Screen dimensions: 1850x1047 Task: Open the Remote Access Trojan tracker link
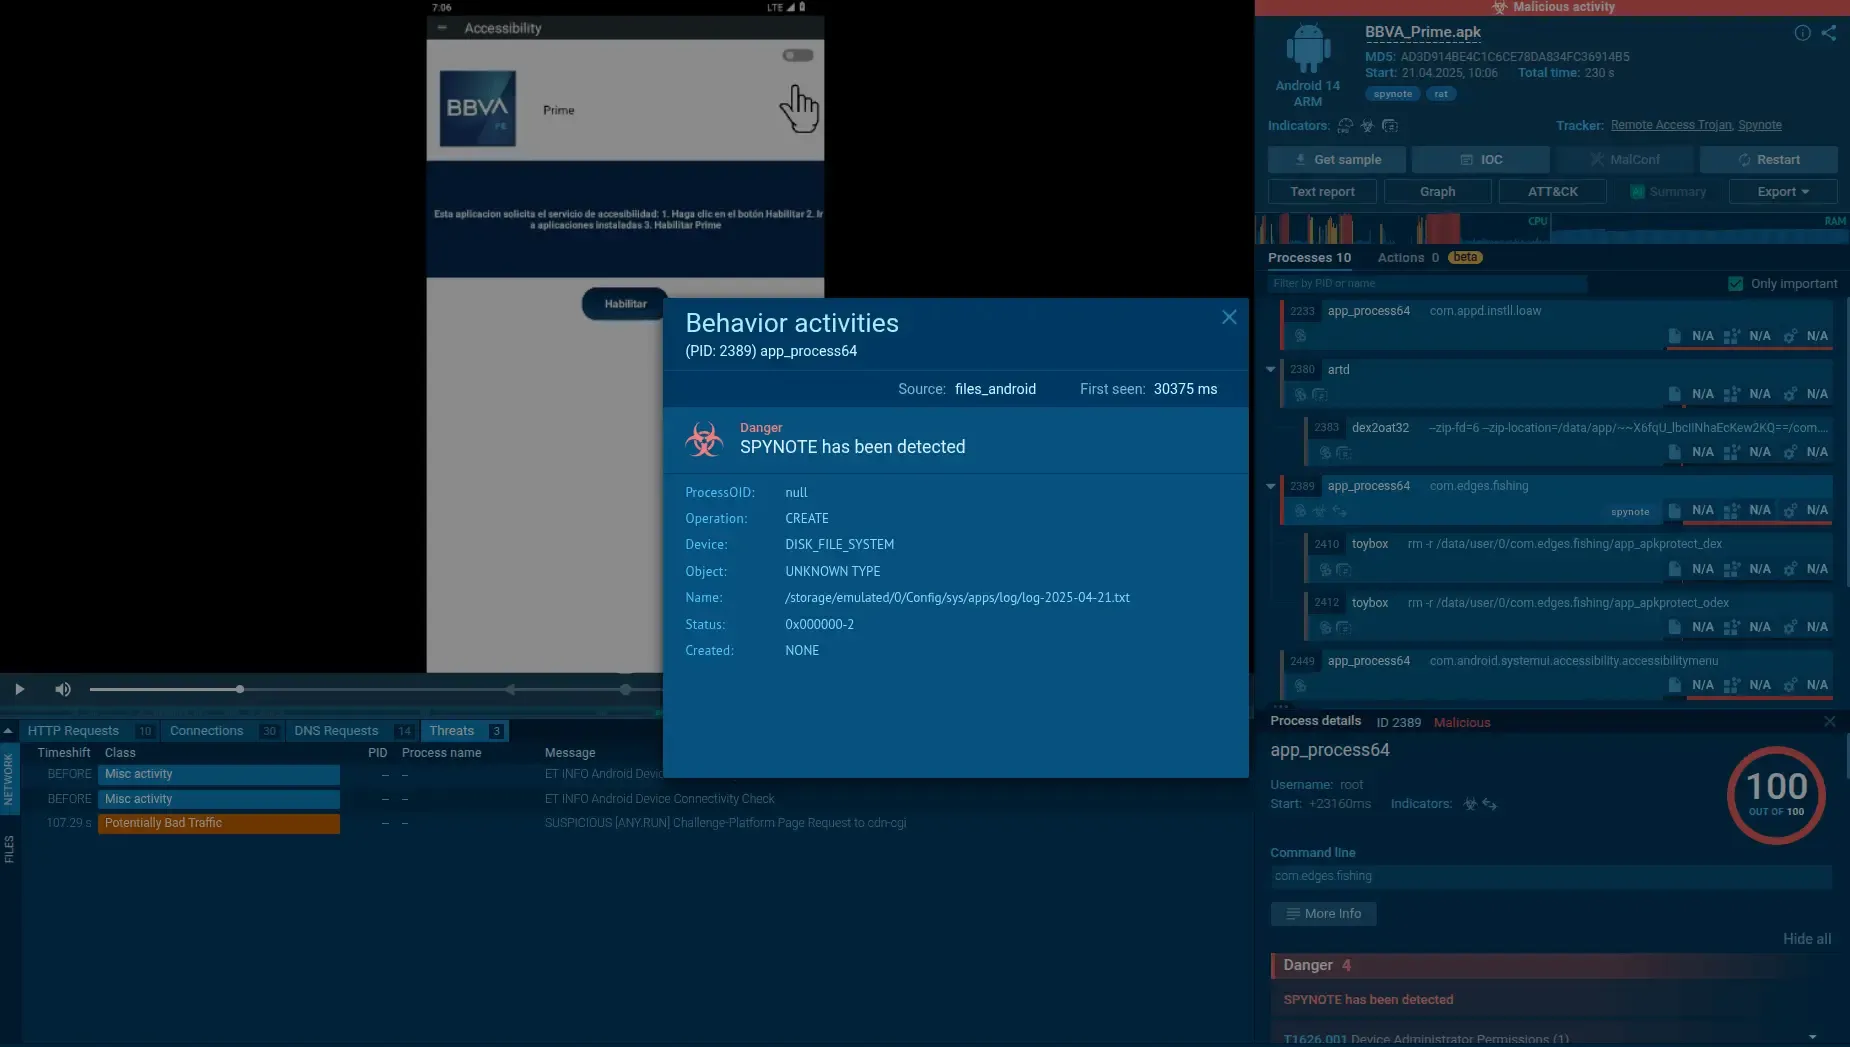coord(1670,125)
